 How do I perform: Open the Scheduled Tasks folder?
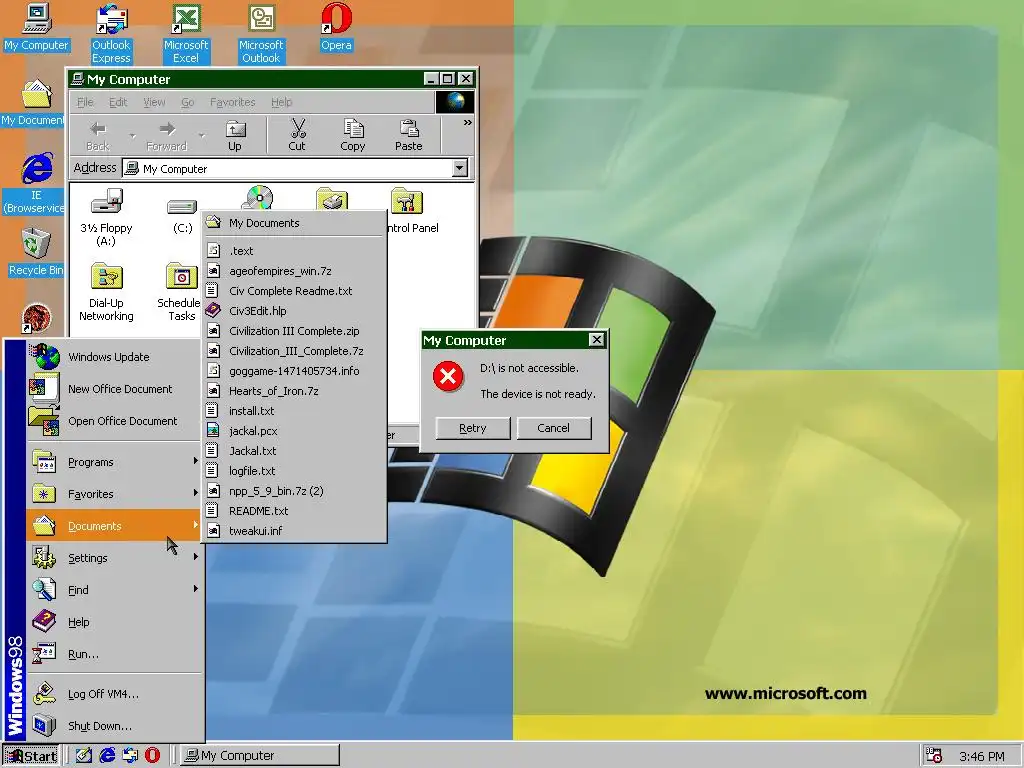pyautogui.click(x=180, y=292)
